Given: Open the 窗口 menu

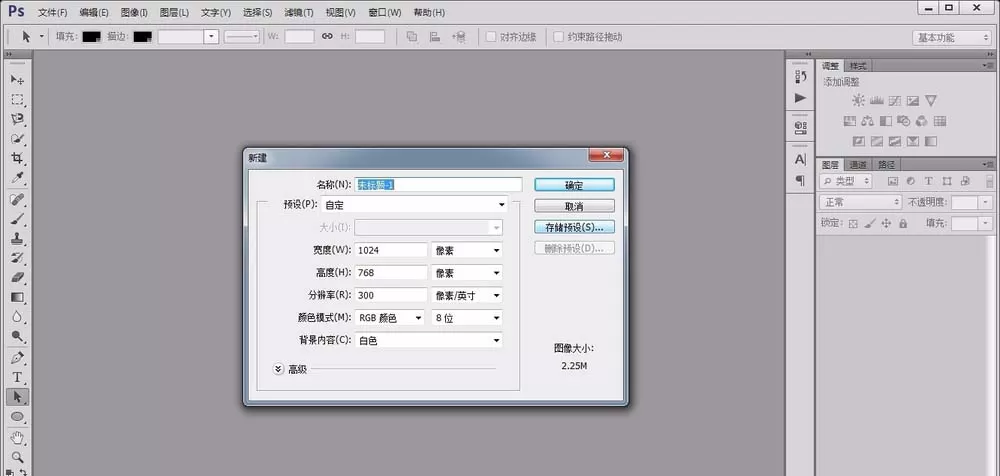Looking at the screenshot, I should tap(385, 13).
